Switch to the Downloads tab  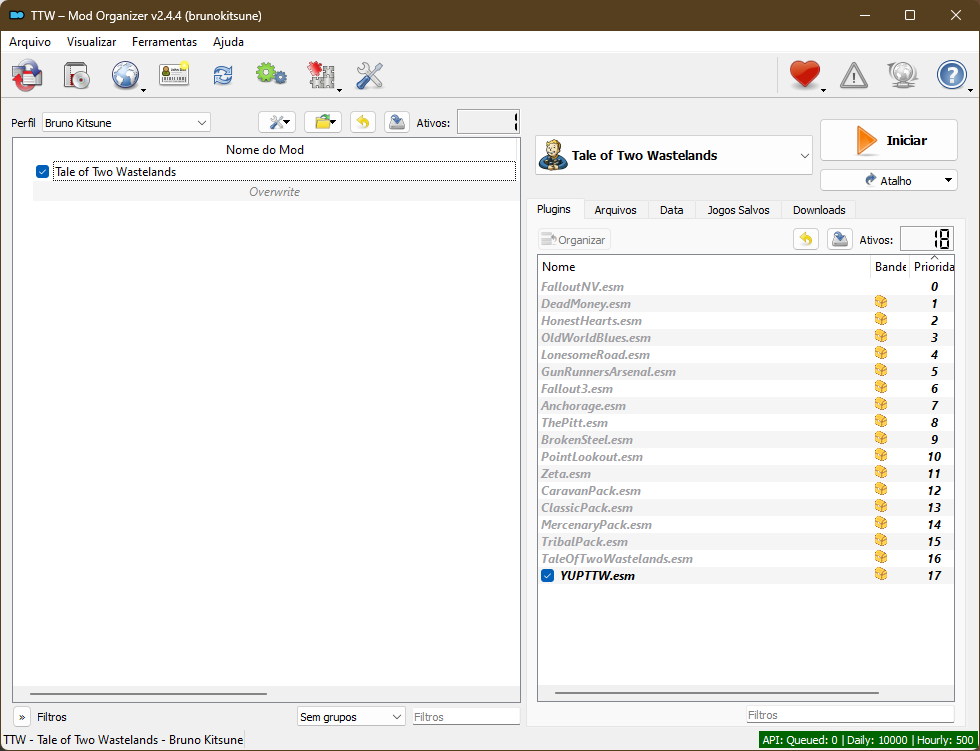click(819, 210)
